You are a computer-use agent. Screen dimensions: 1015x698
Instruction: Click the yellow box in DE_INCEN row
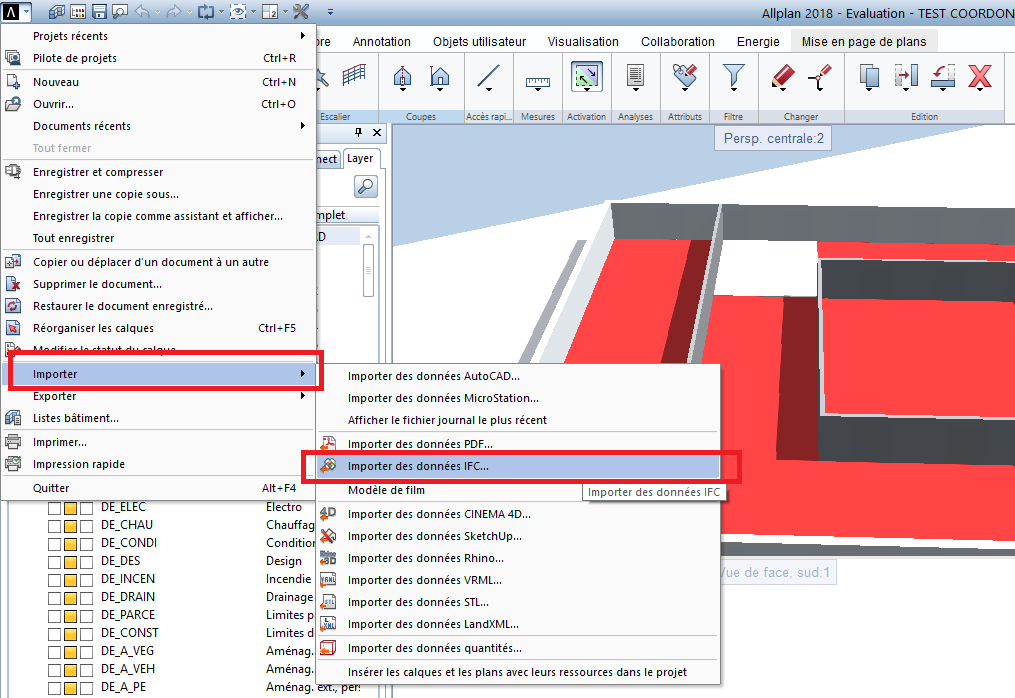point(70,580)
